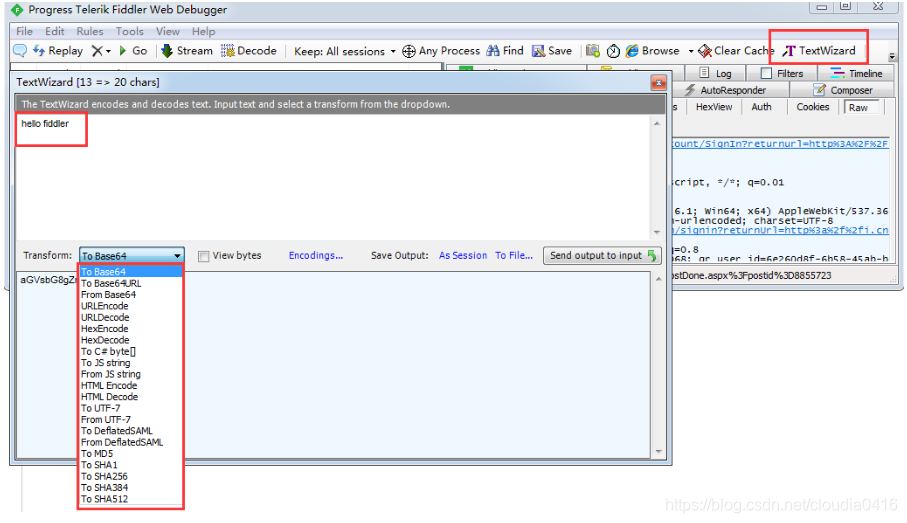Select HexEncode option

click(x=131, y=329)
